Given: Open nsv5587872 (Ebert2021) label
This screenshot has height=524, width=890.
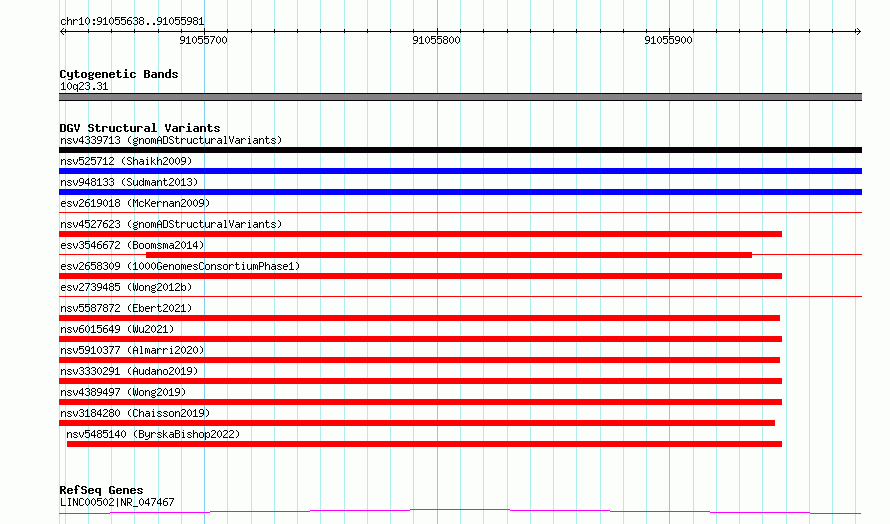Looking at the screenshot, I should (x=126, y=308).
